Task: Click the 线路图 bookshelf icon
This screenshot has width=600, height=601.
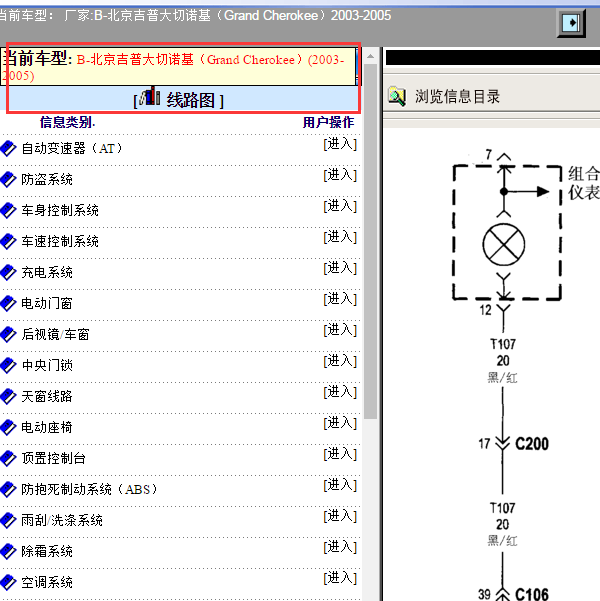Action: pyautogui.click(x=150, y=96)
